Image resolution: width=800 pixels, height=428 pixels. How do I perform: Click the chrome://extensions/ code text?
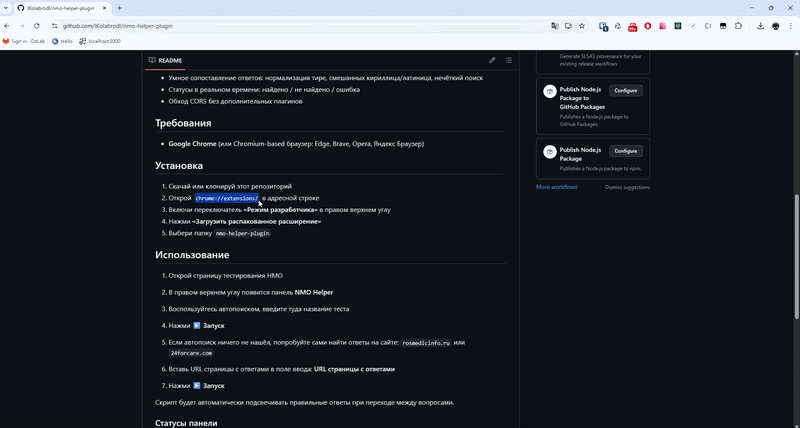coord(227,198)
